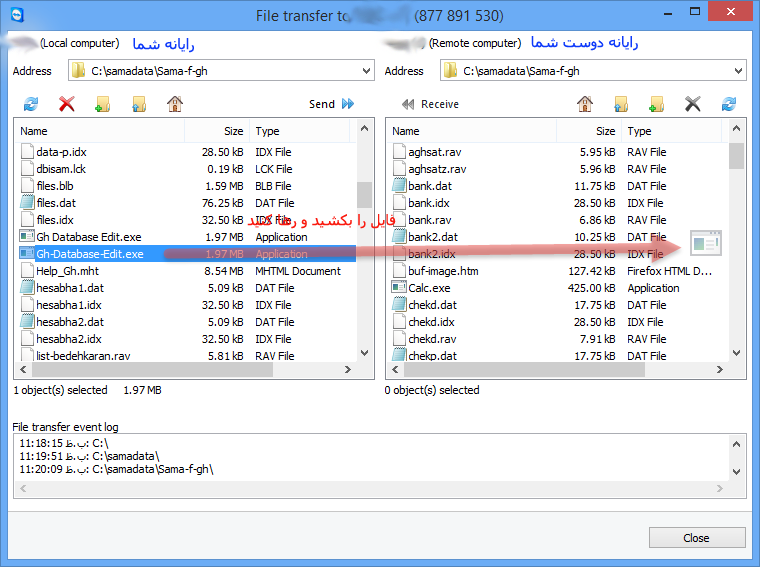Select files.idx in local list
Image resolution: width=760 pixels, height=567 pixels.
click(187, 220)
